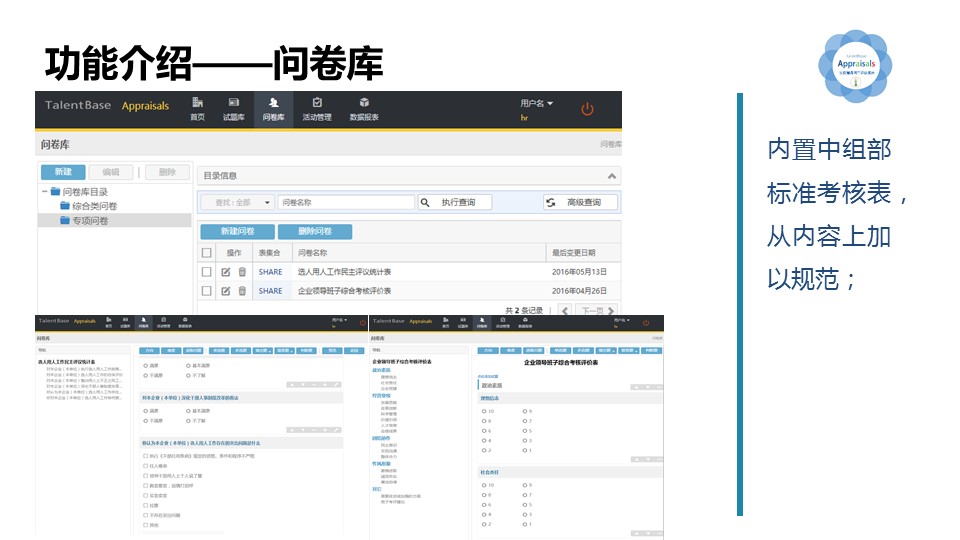Click magnifier icon on 执行查询 button
Image resolution: width=960 pixels, height=540 pixels.
(425, 202)
